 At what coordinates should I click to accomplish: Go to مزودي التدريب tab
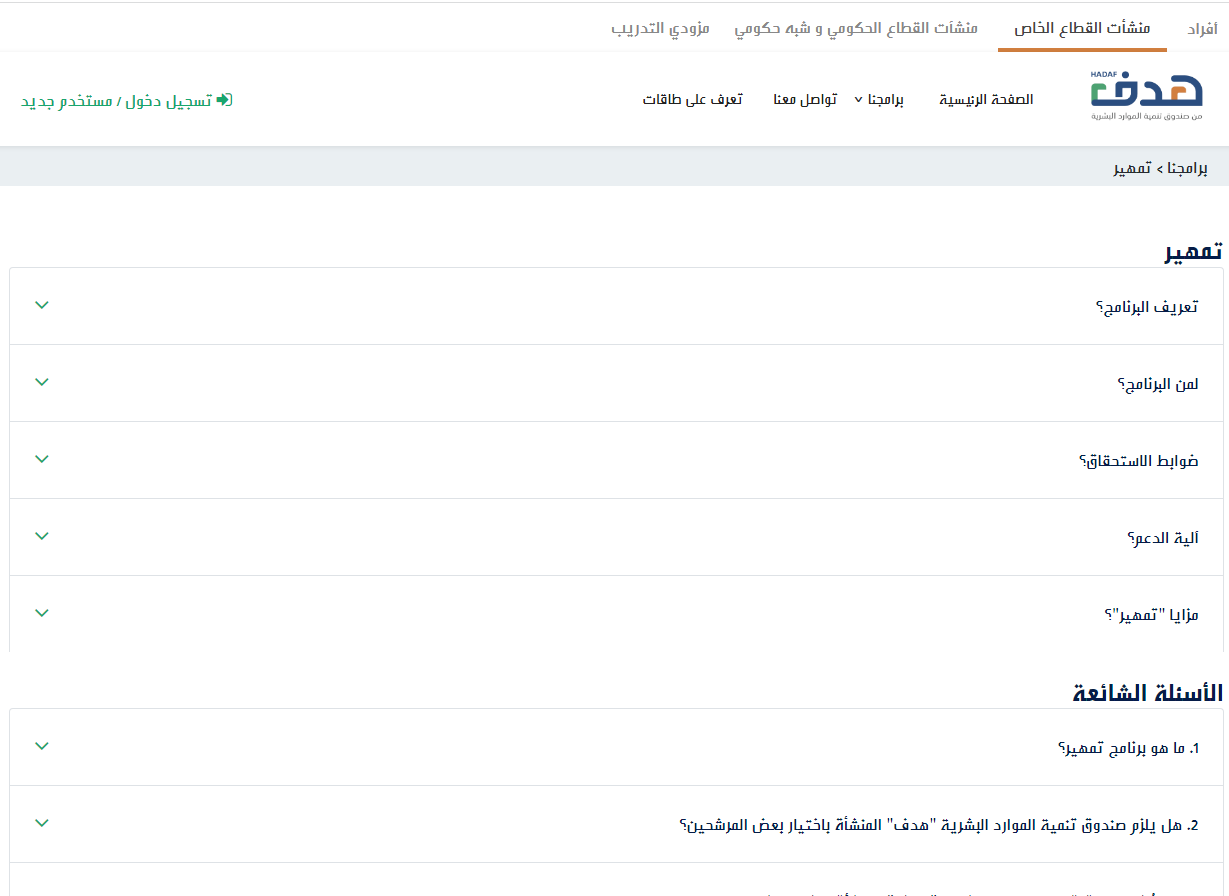coord(660,28)
